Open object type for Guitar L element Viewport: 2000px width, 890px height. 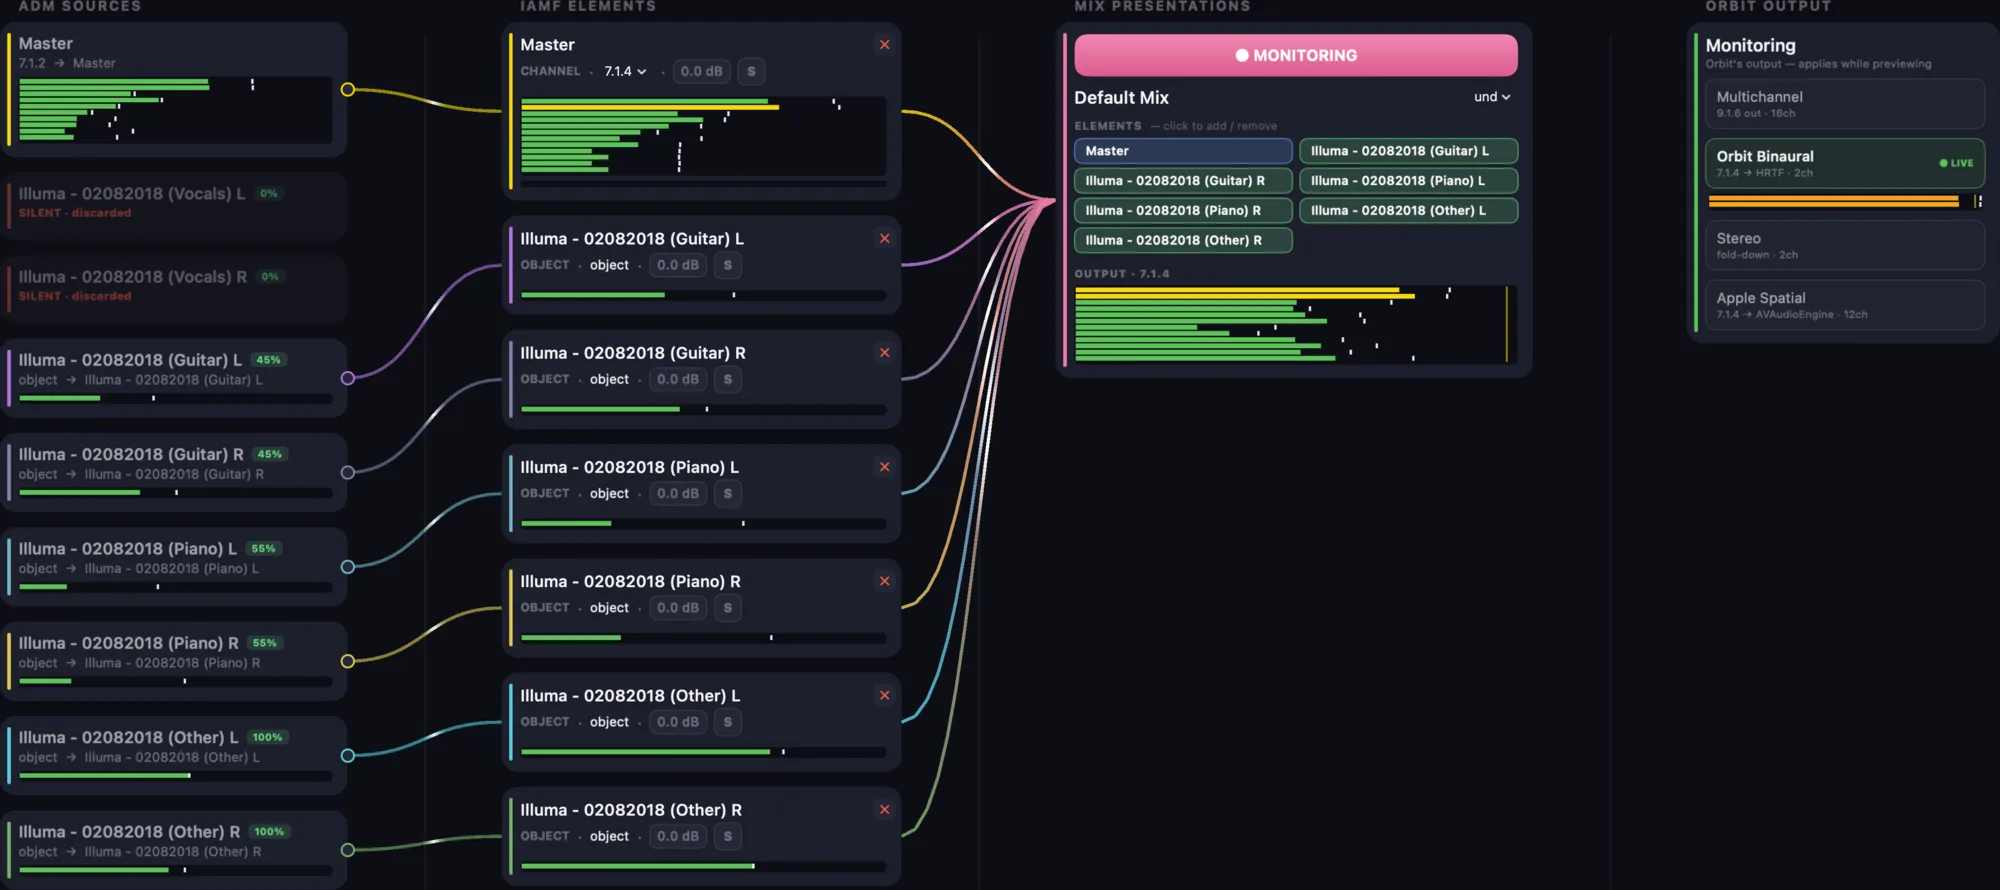(x=609, y=266)
